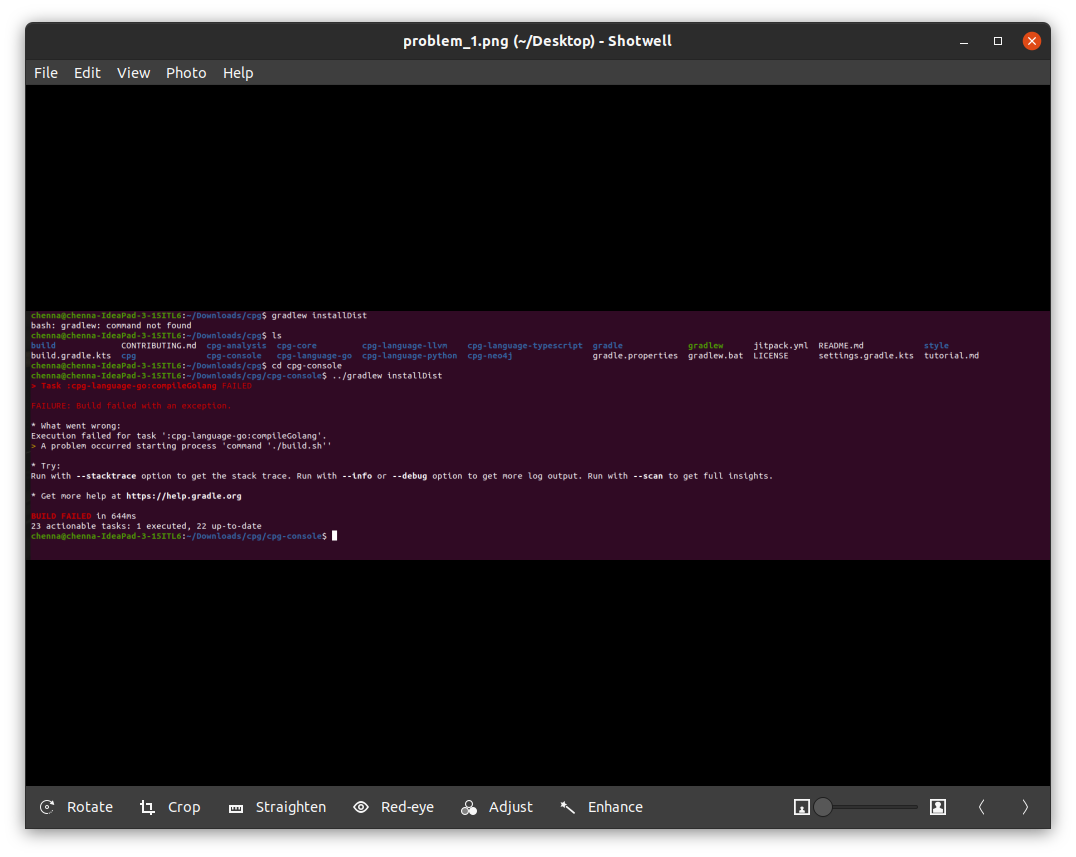Click the zoom-in large photo icon

938,808
